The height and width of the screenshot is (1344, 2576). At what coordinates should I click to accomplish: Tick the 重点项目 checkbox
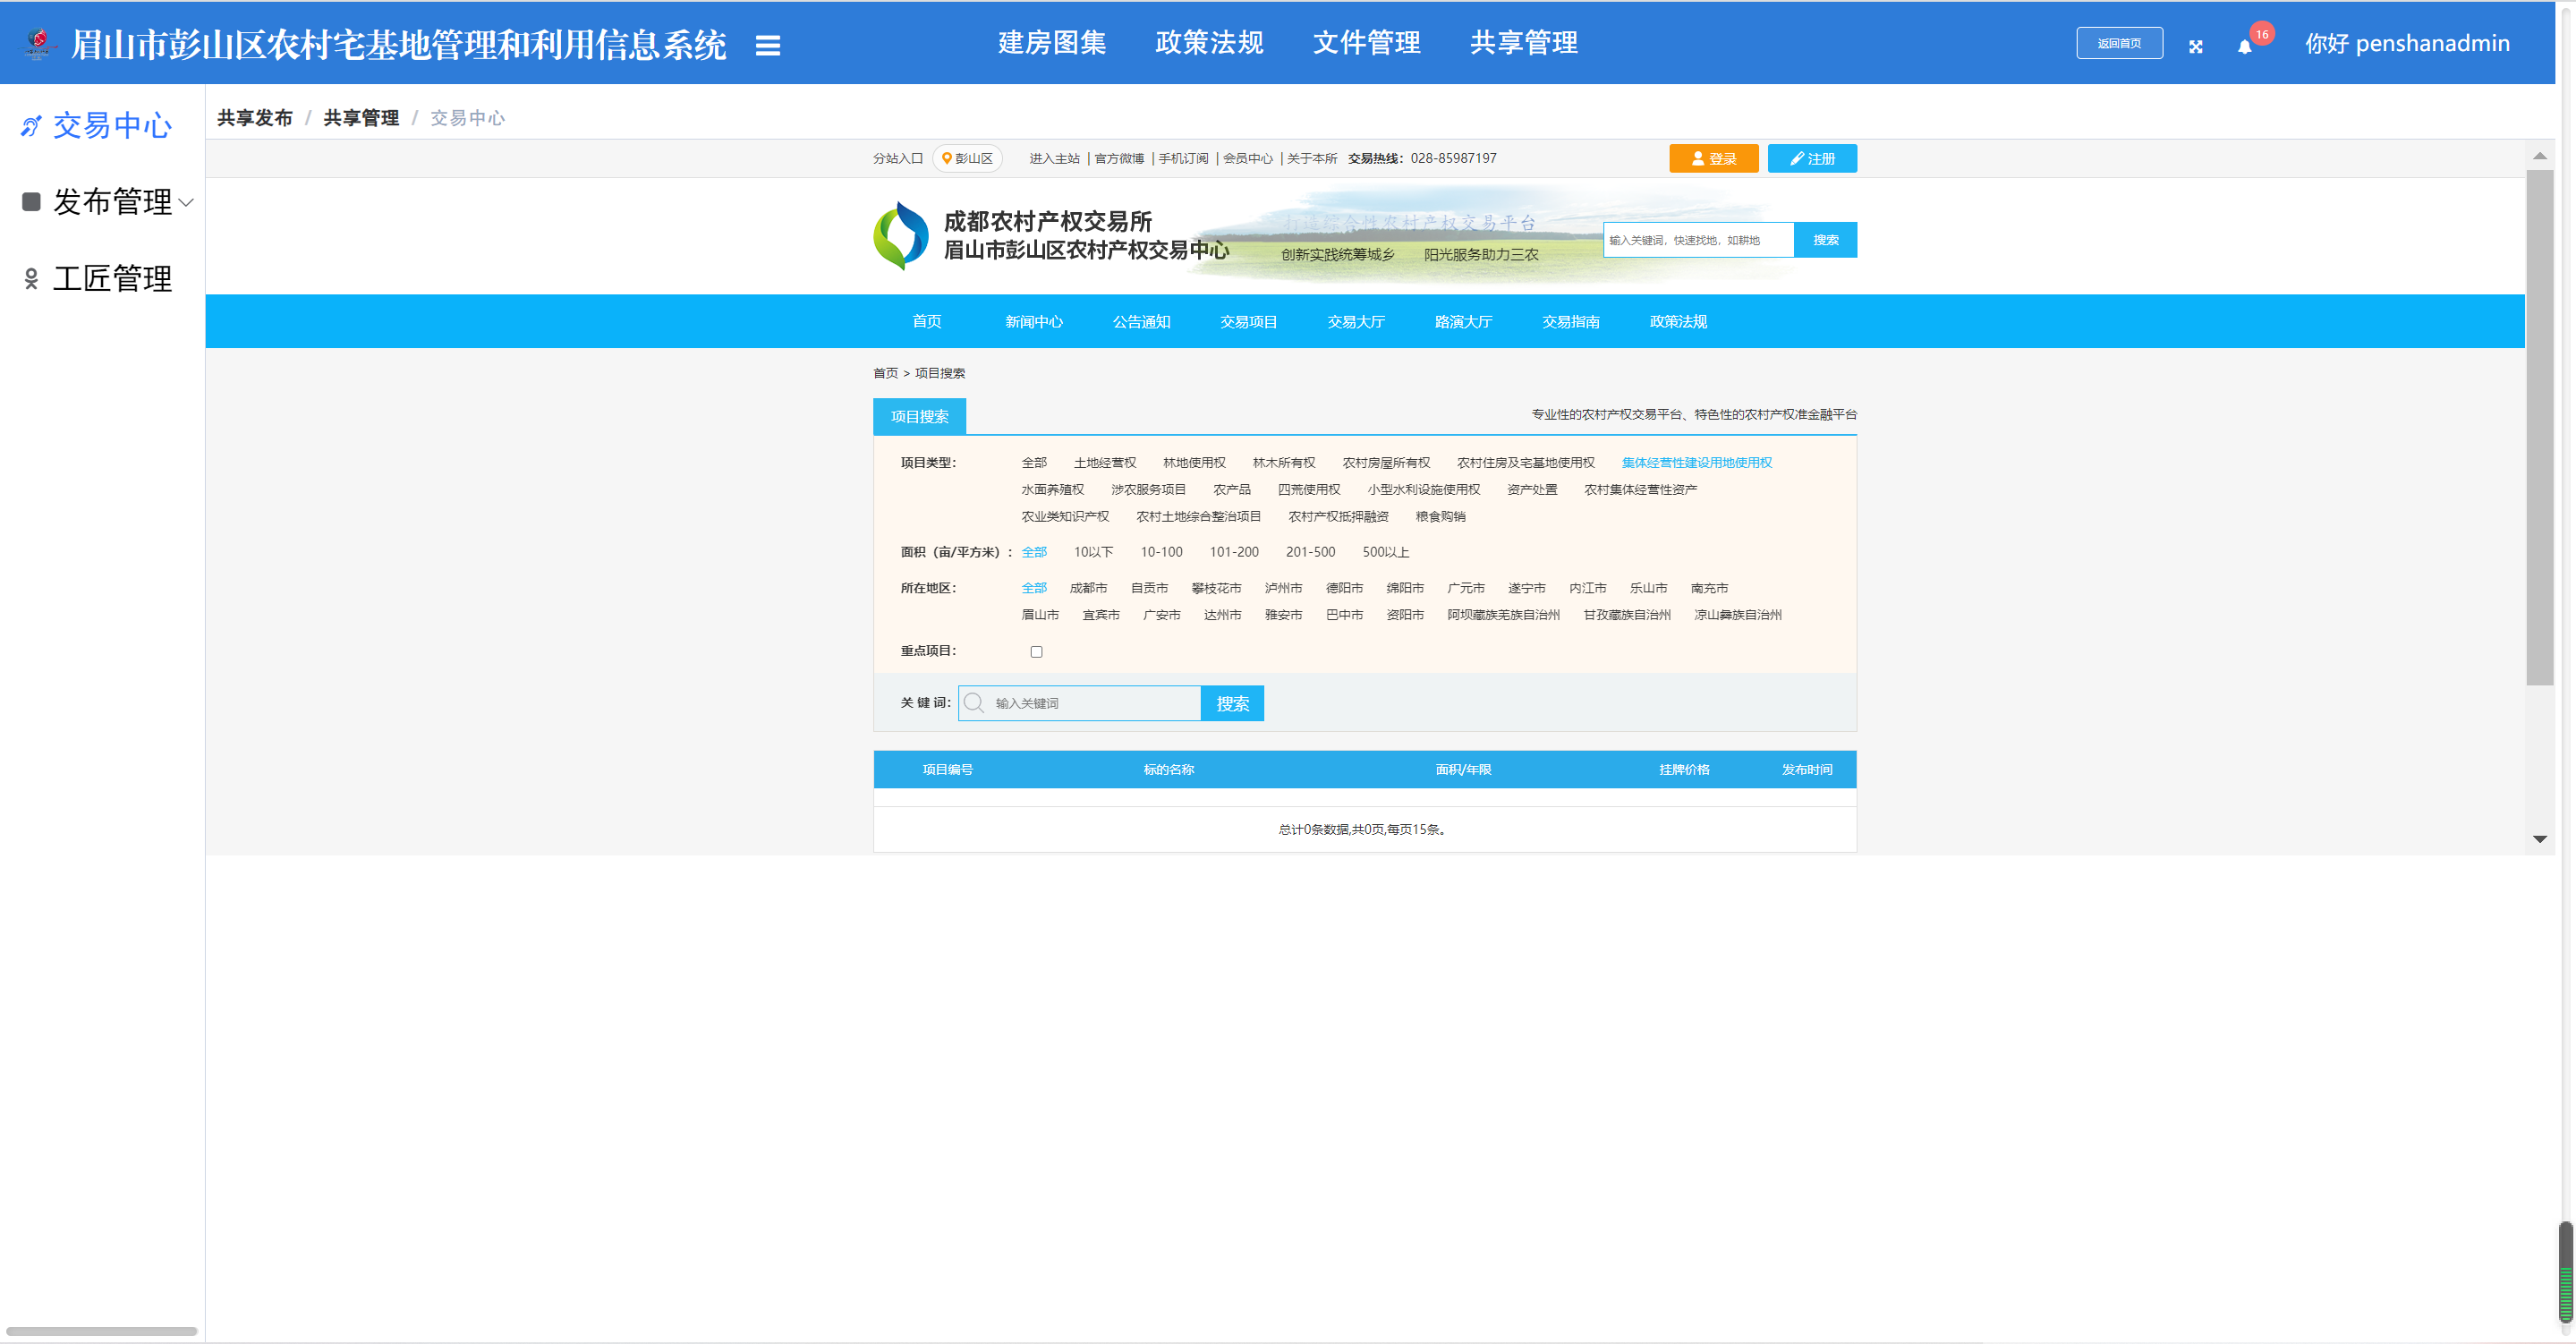[x=1036, y=652]
